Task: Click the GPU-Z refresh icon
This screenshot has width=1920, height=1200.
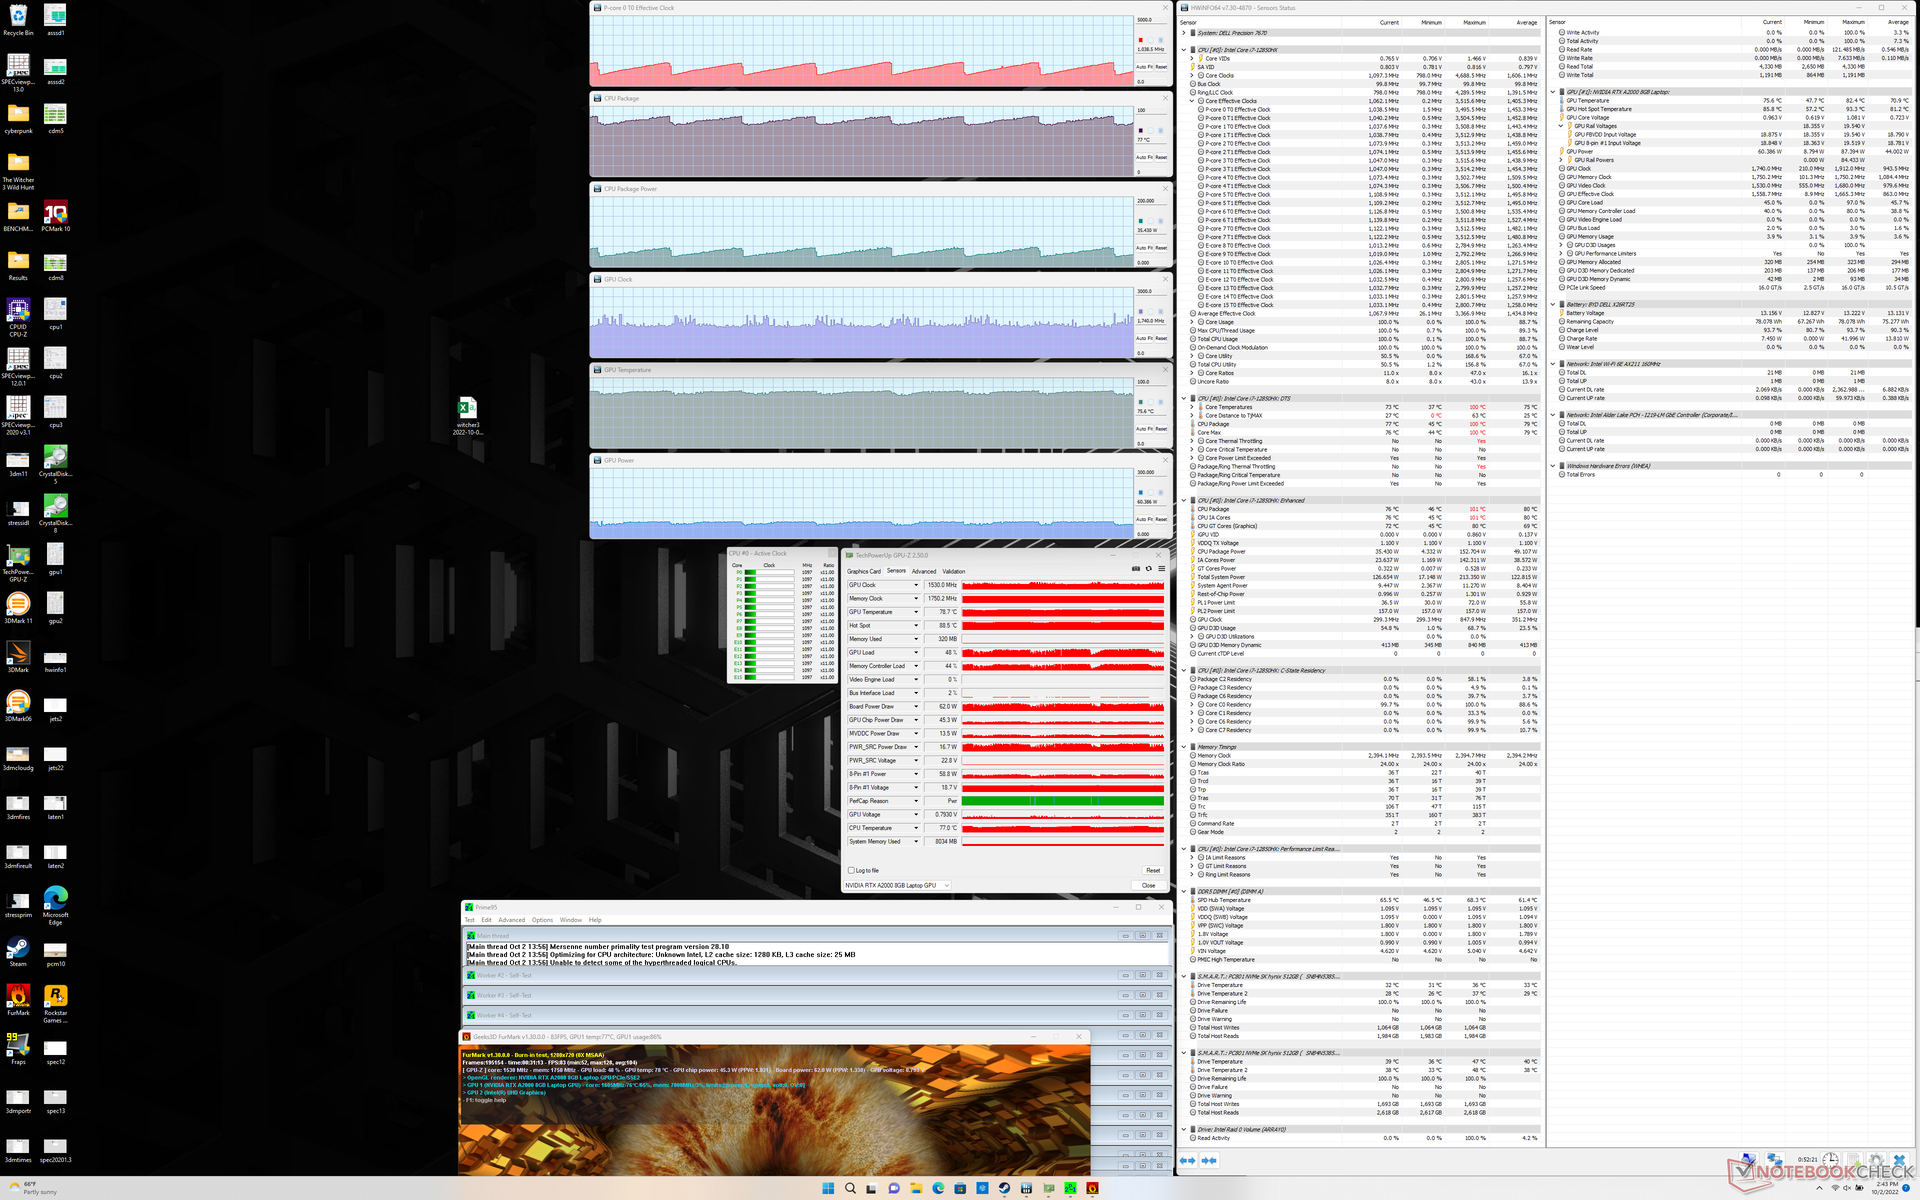Action: [x=1148, y=568]
